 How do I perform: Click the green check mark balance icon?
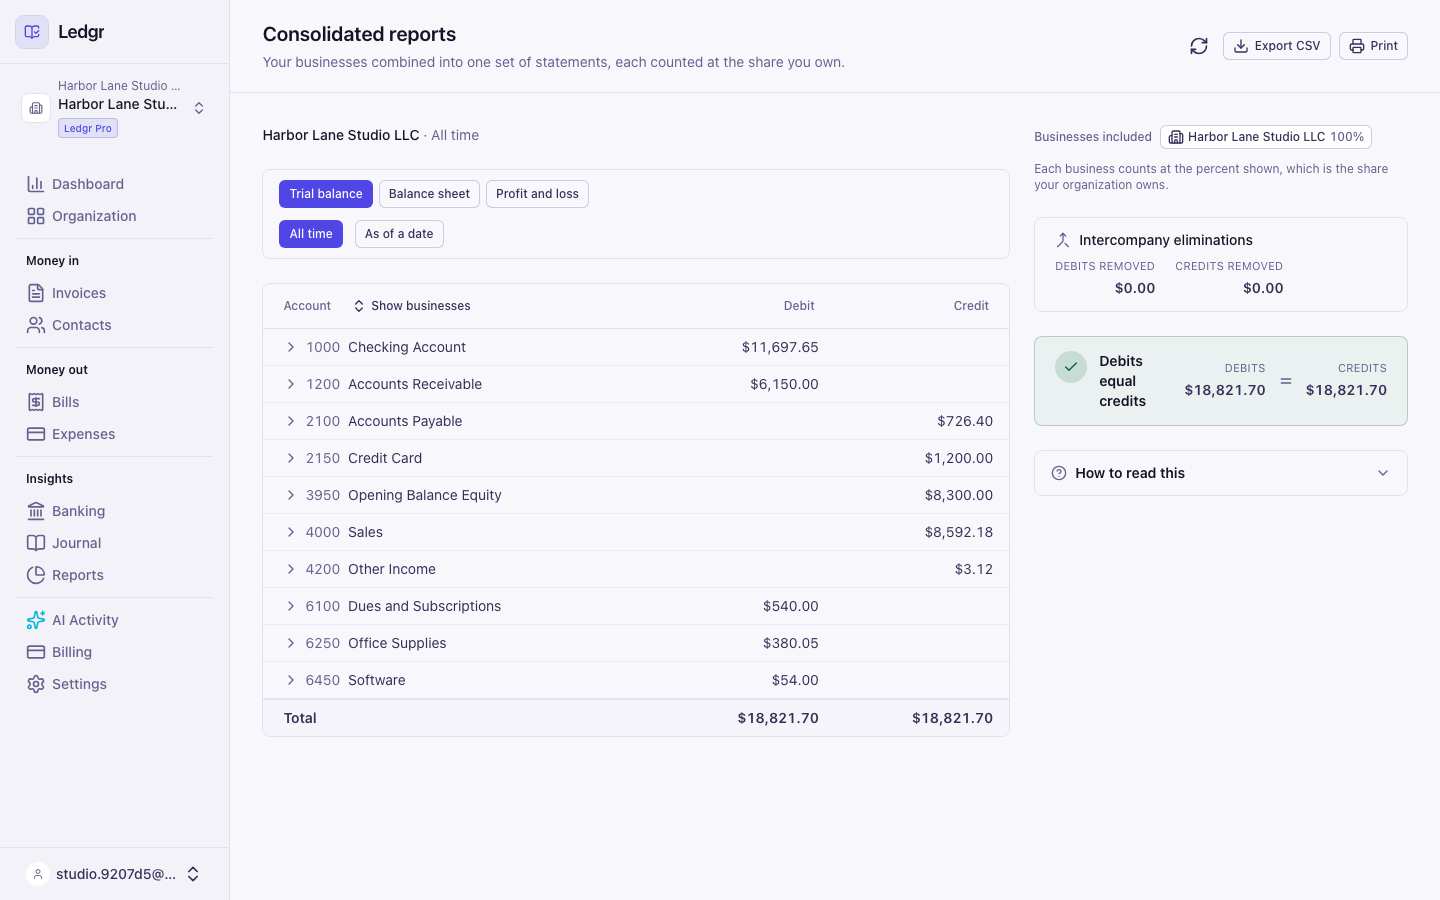point(1071,367)
